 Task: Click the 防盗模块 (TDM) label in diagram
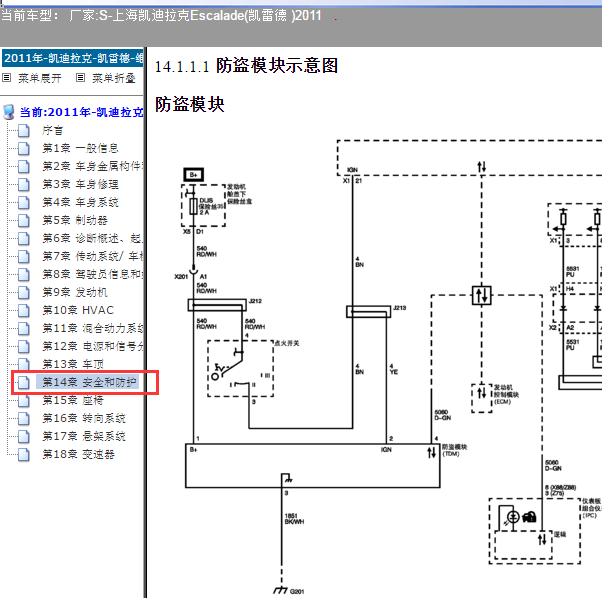(x=454, y=450)
